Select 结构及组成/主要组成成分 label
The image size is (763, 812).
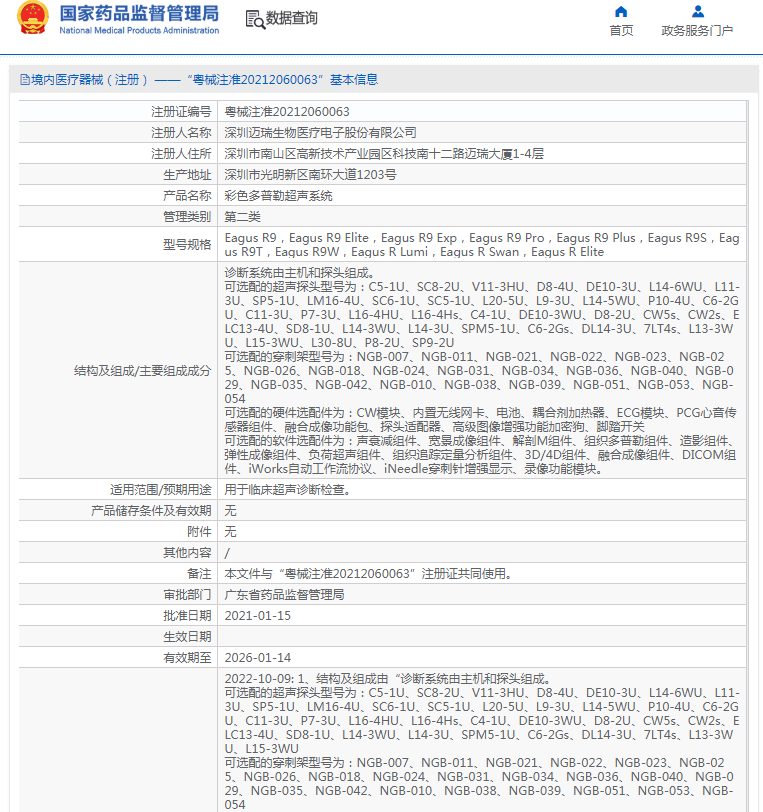tap(142, 371)
